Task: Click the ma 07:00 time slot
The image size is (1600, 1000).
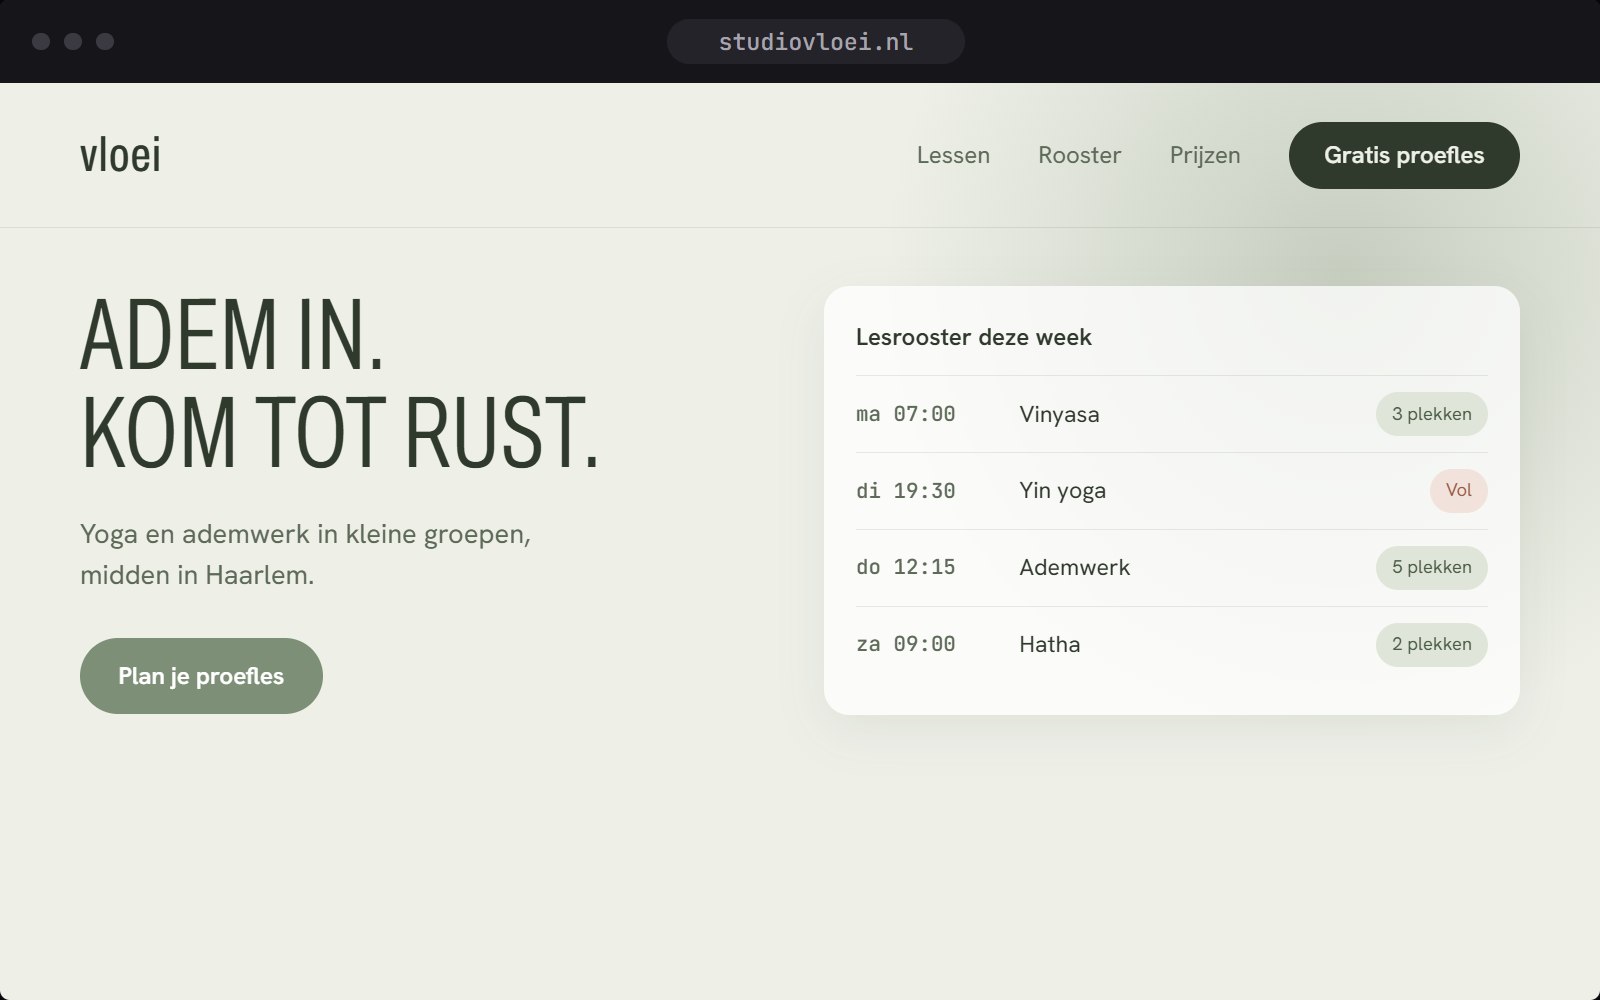Action: (906, 414)
